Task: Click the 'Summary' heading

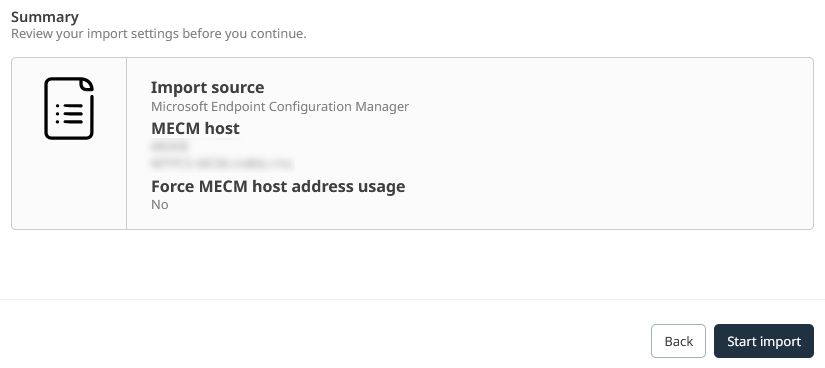Action: 45,17
